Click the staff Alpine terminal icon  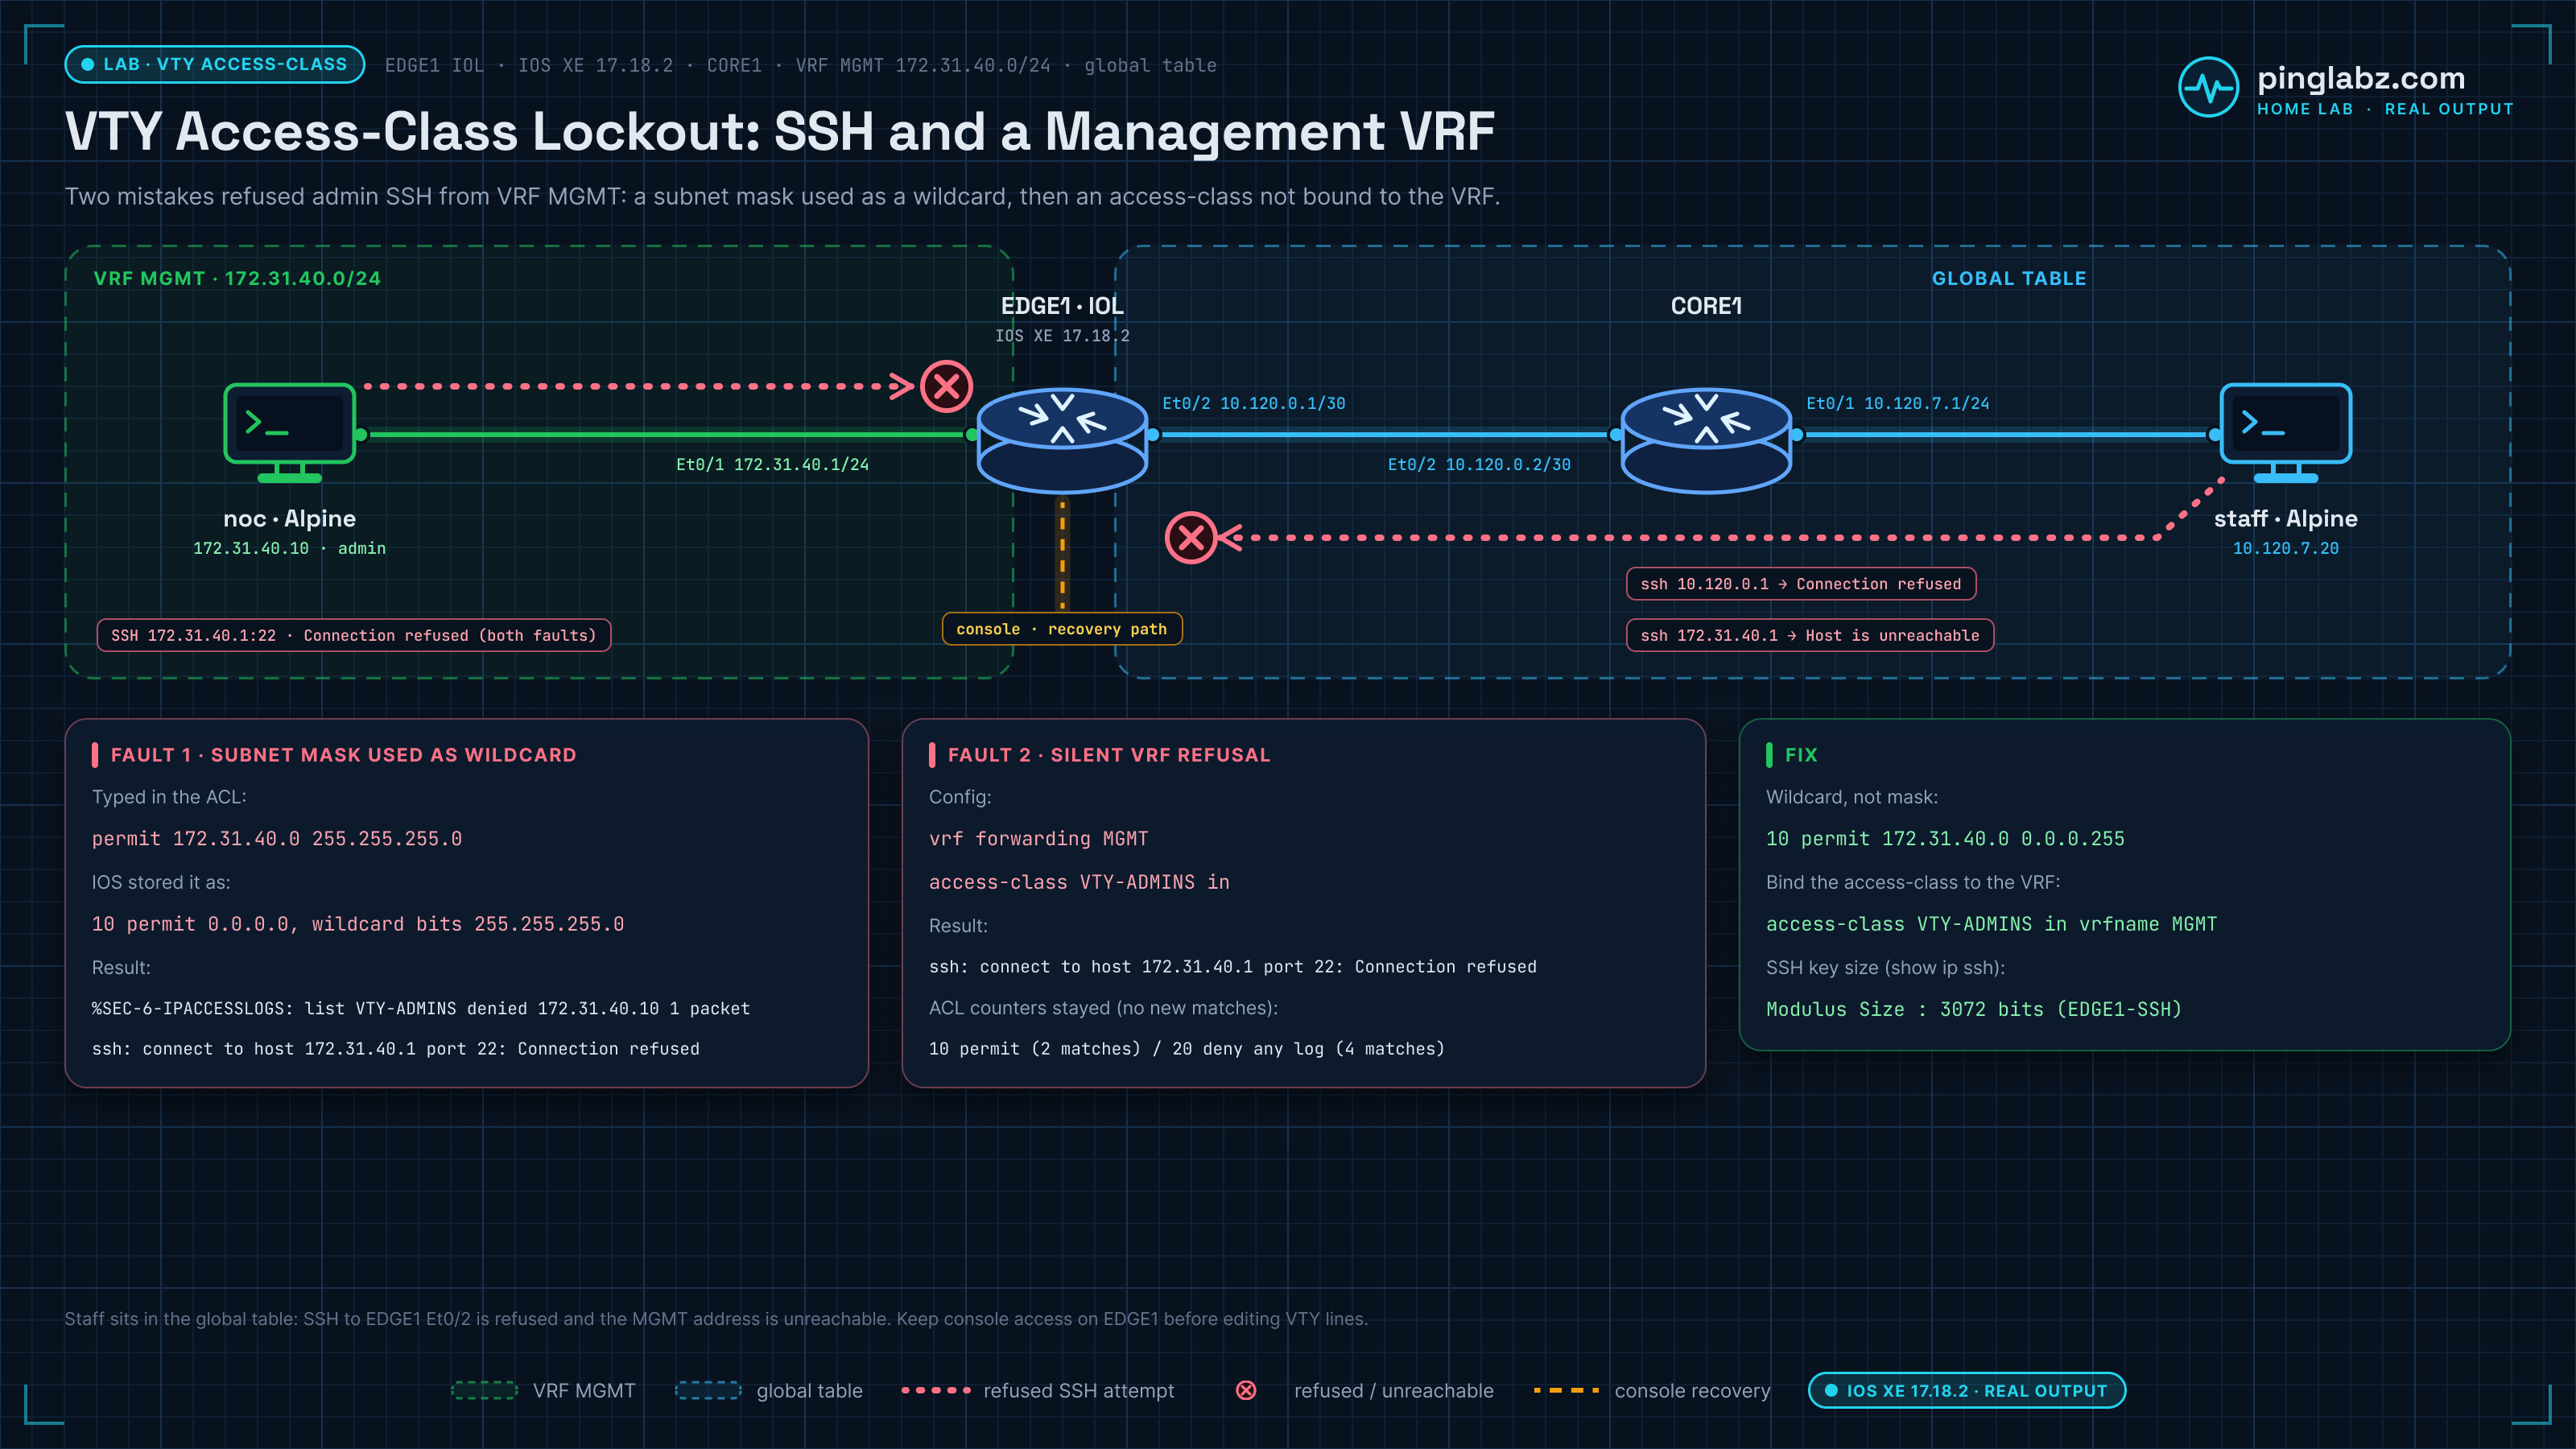pyautogui.click(x=2286, y=433)
